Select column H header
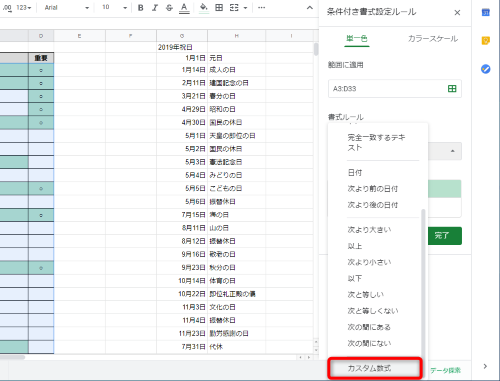 (237, 36)
